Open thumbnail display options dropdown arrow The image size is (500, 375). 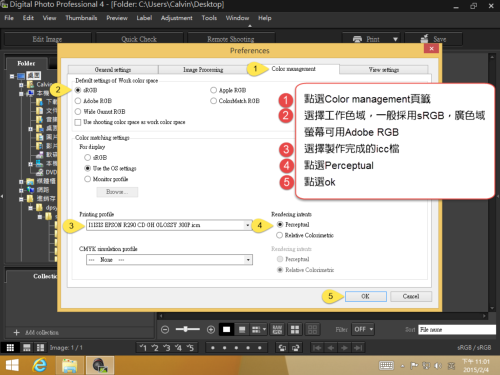coord(264,330)
